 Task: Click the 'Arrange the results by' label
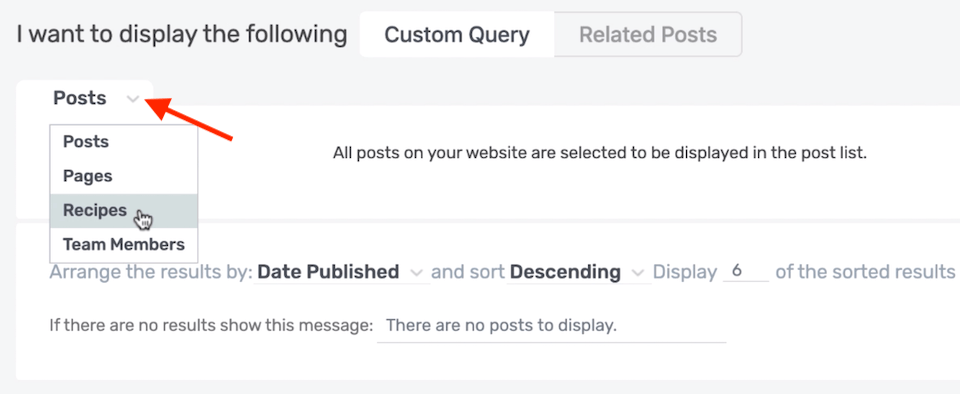click(x=151, y=272)
